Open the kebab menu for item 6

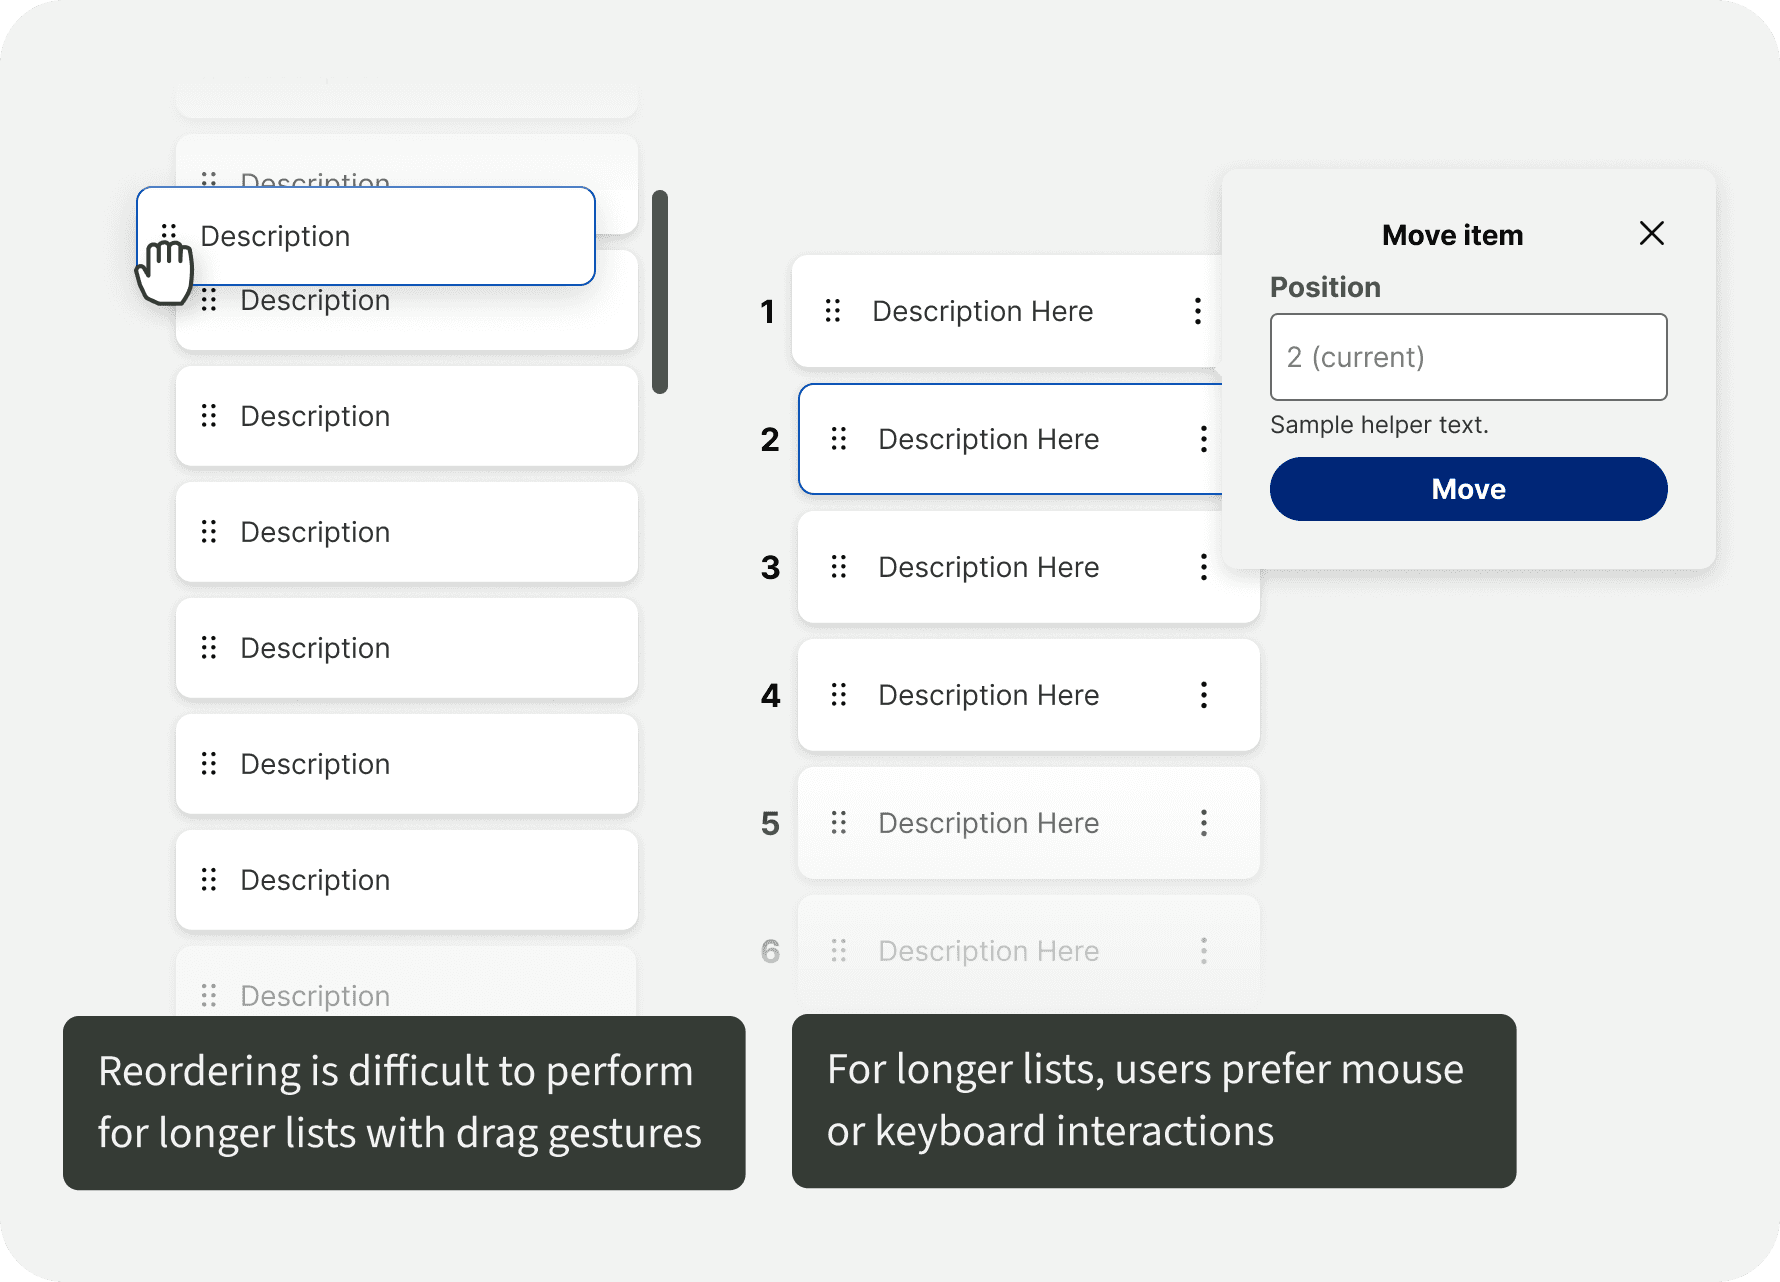1203,951
